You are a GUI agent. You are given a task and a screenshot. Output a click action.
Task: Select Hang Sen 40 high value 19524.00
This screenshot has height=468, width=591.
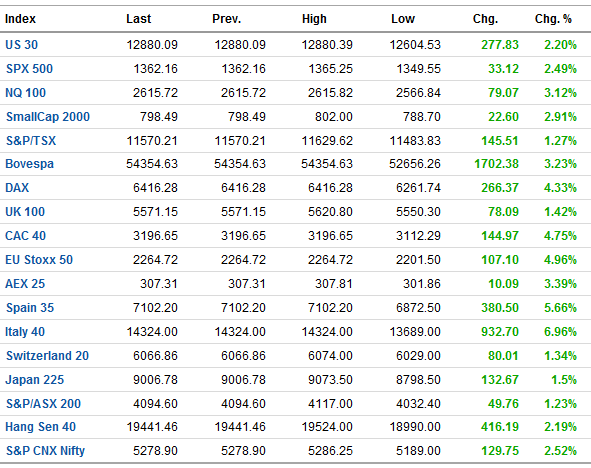pyautogui.click(x=327, y=427)
